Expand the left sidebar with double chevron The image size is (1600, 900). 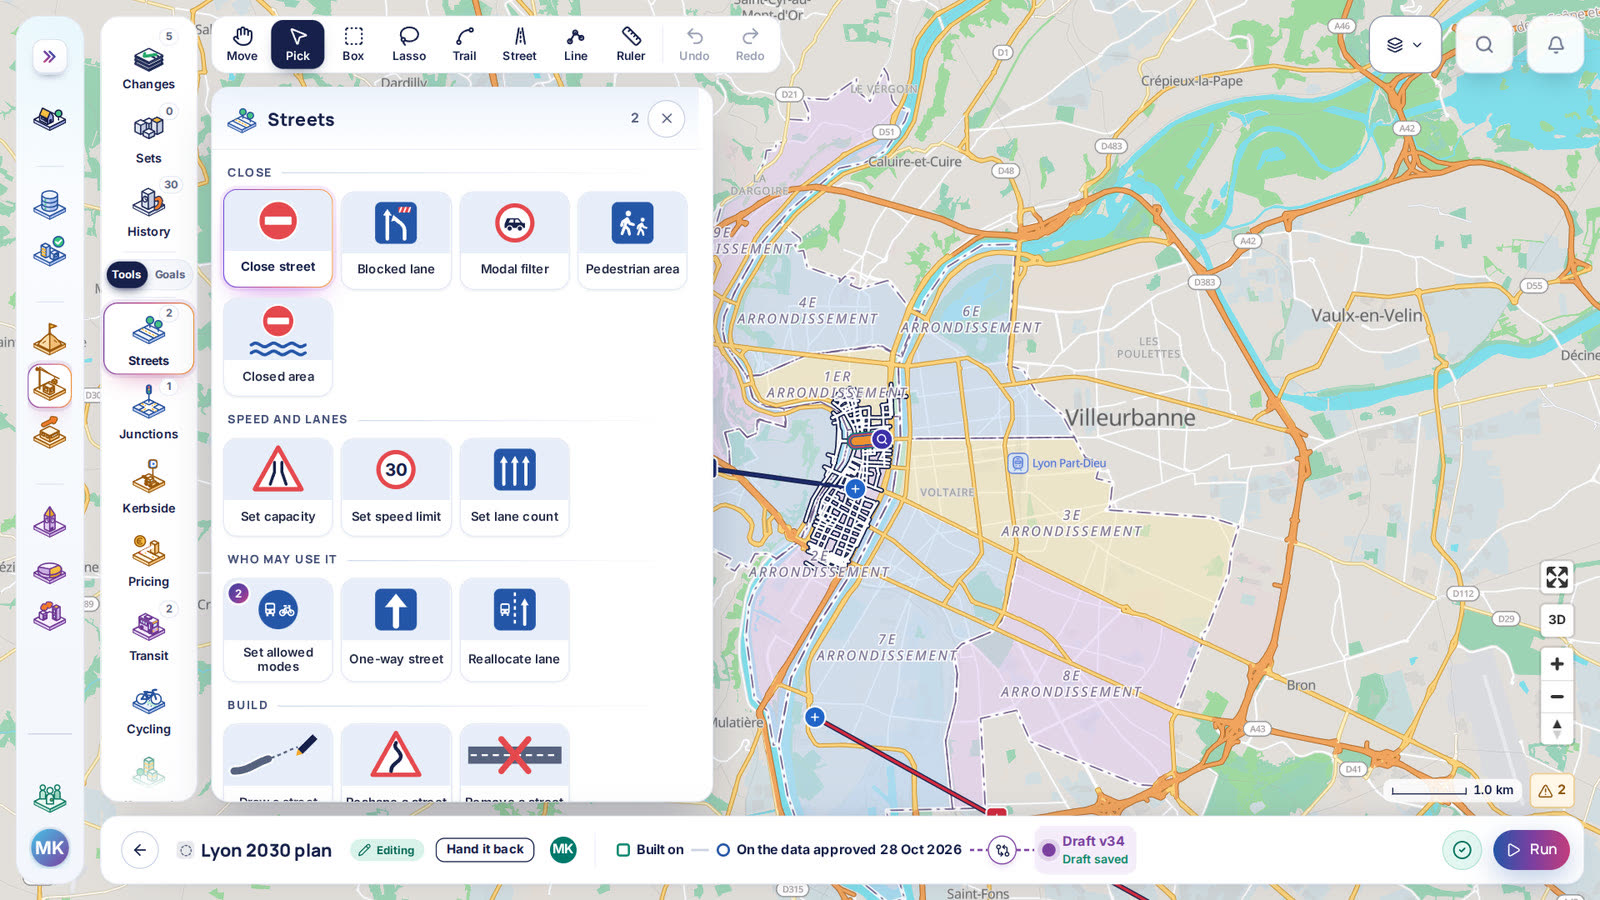click(49, 57)
